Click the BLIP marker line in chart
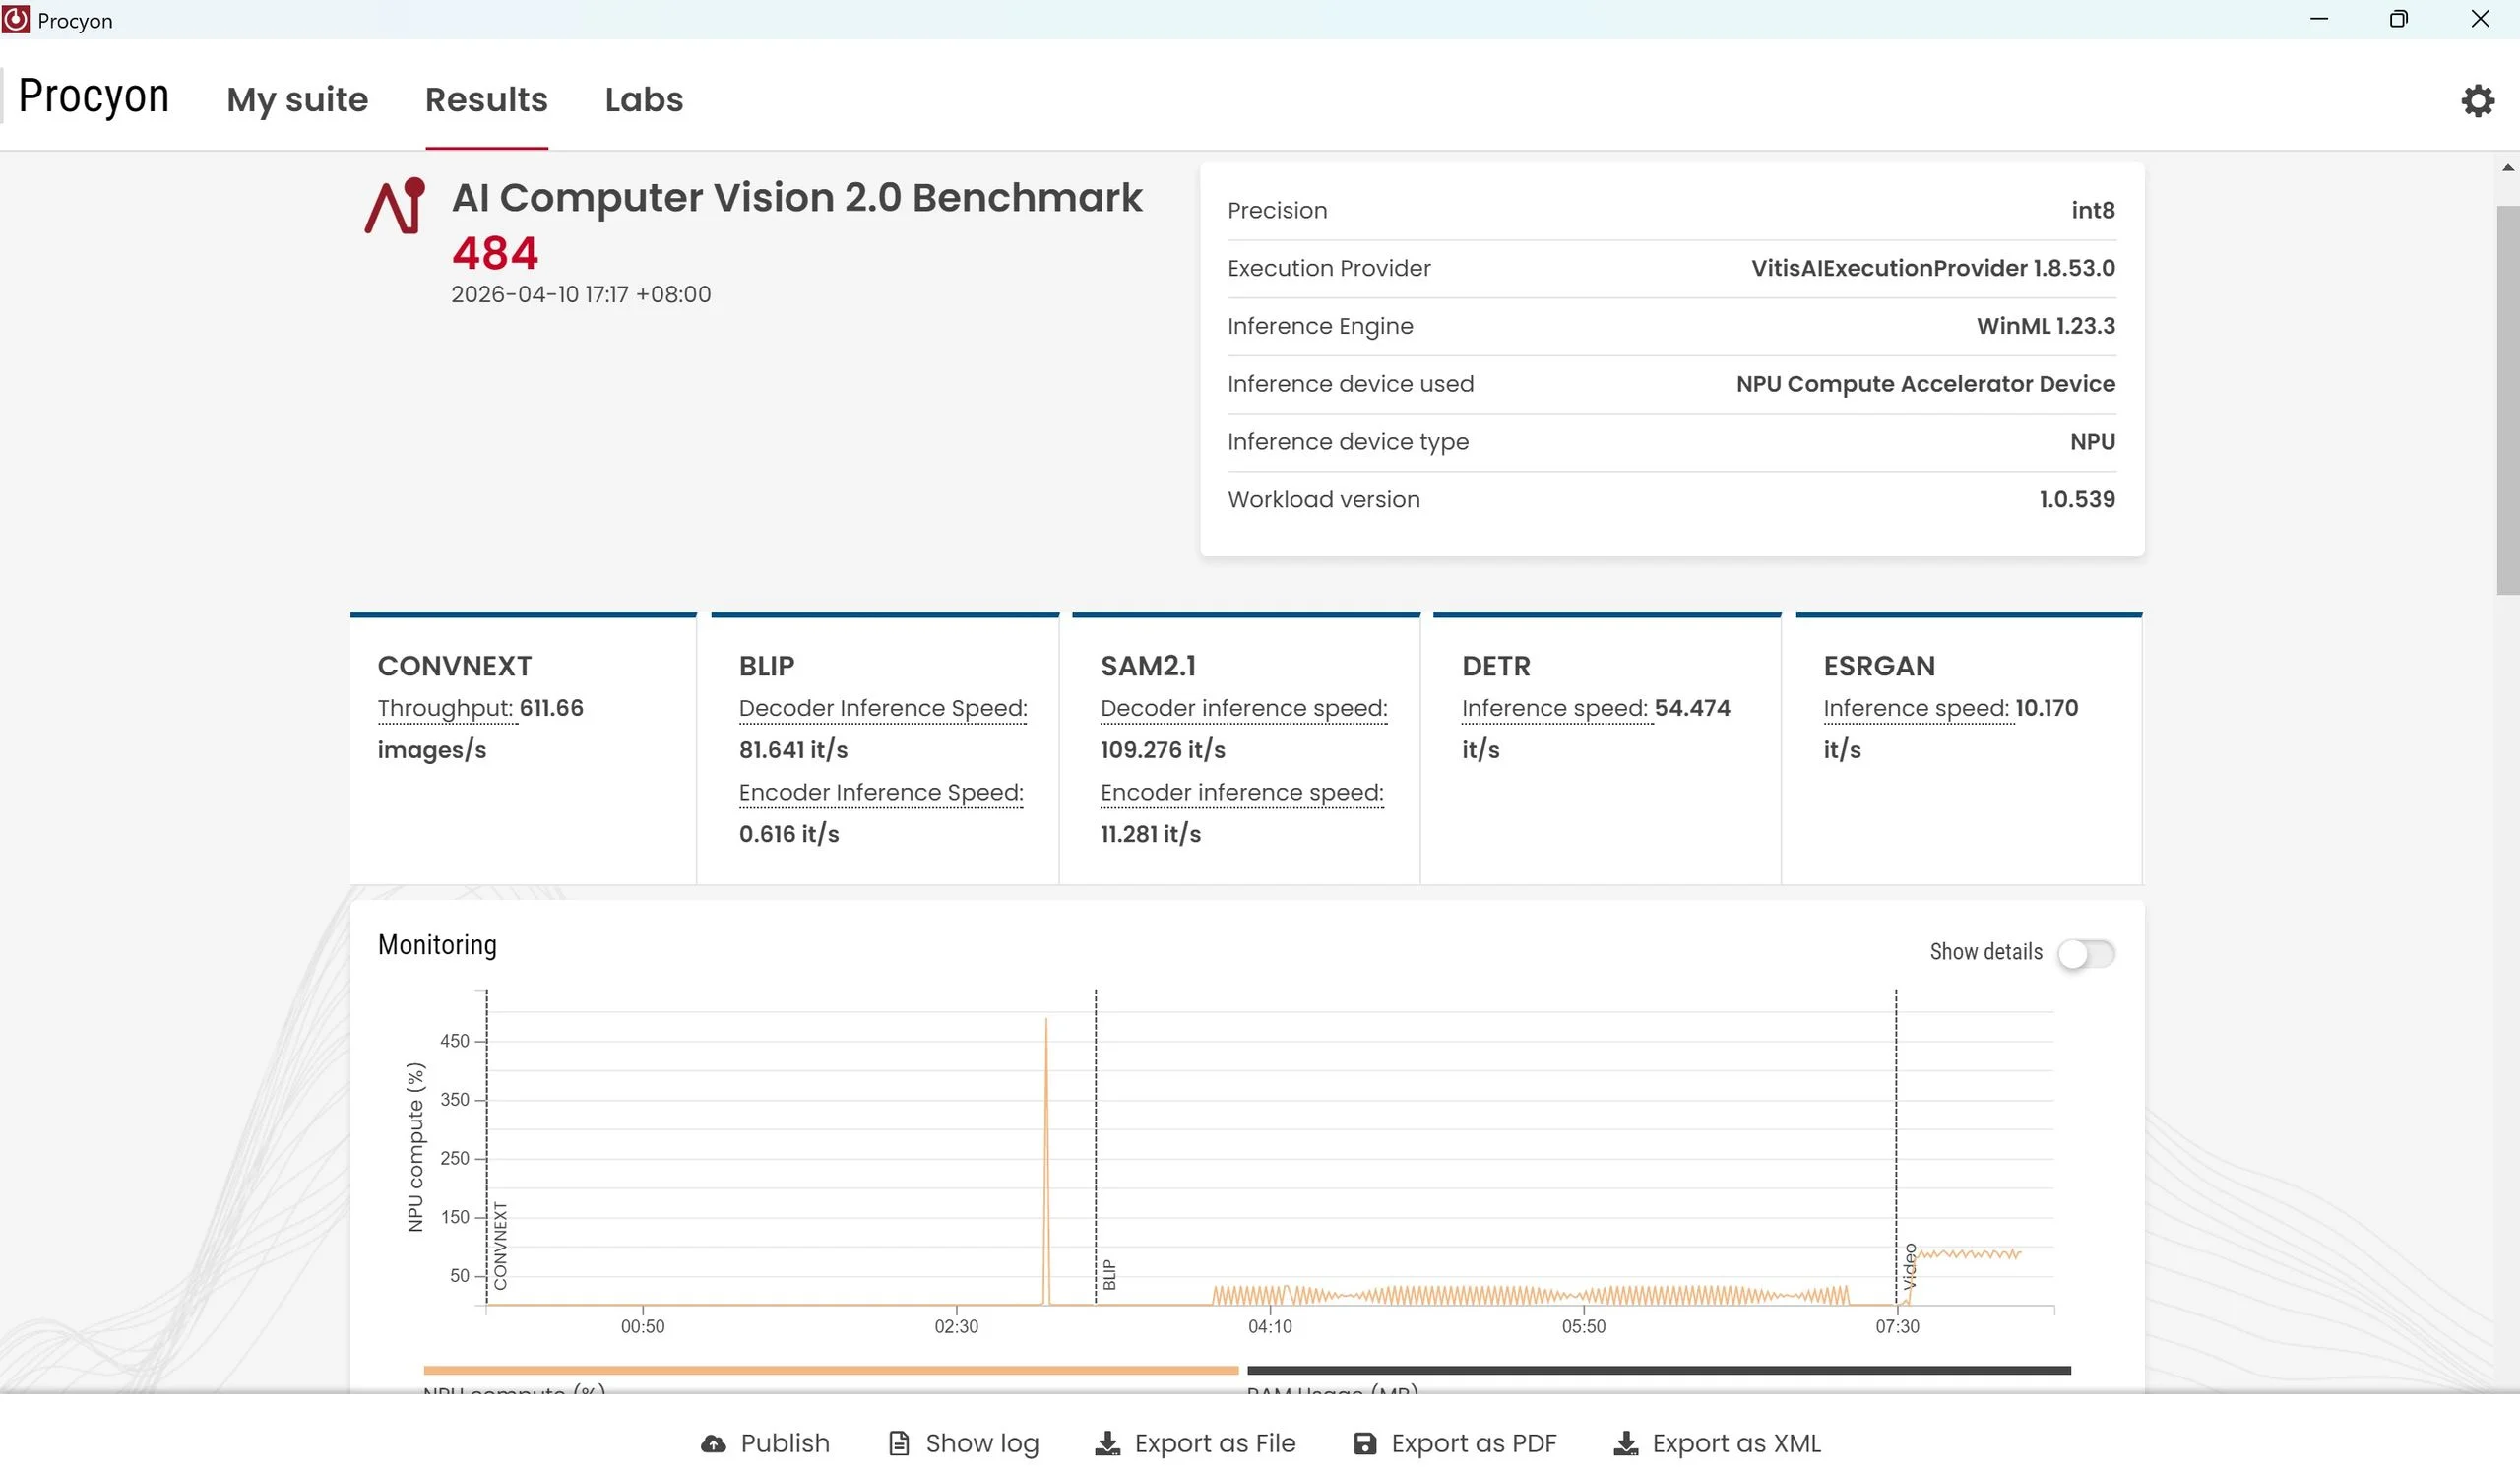This screenshot has width=2520, height=1473. click(1095, 1150)
